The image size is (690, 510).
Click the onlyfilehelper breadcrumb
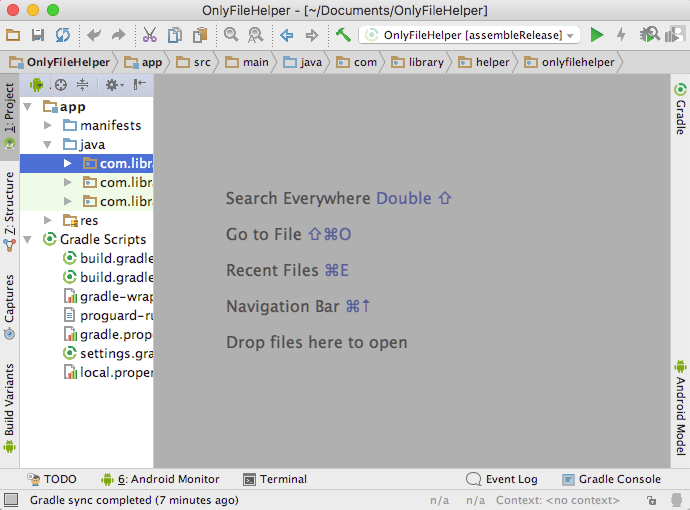(569, 62)
